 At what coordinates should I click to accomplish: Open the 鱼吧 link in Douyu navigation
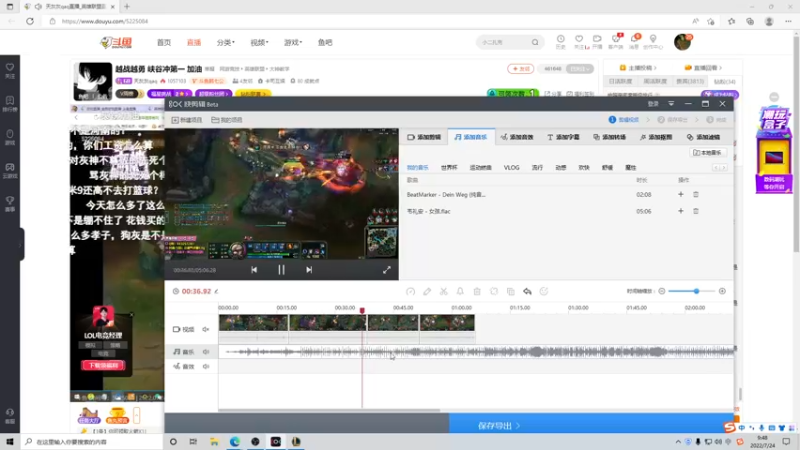325,42
